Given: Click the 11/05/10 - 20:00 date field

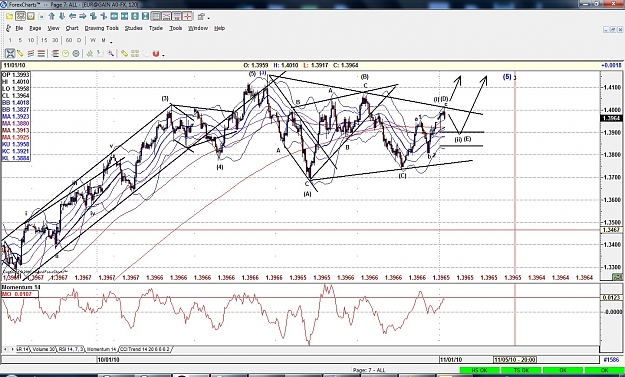Looking at the screenshot, I should (515, 360).
